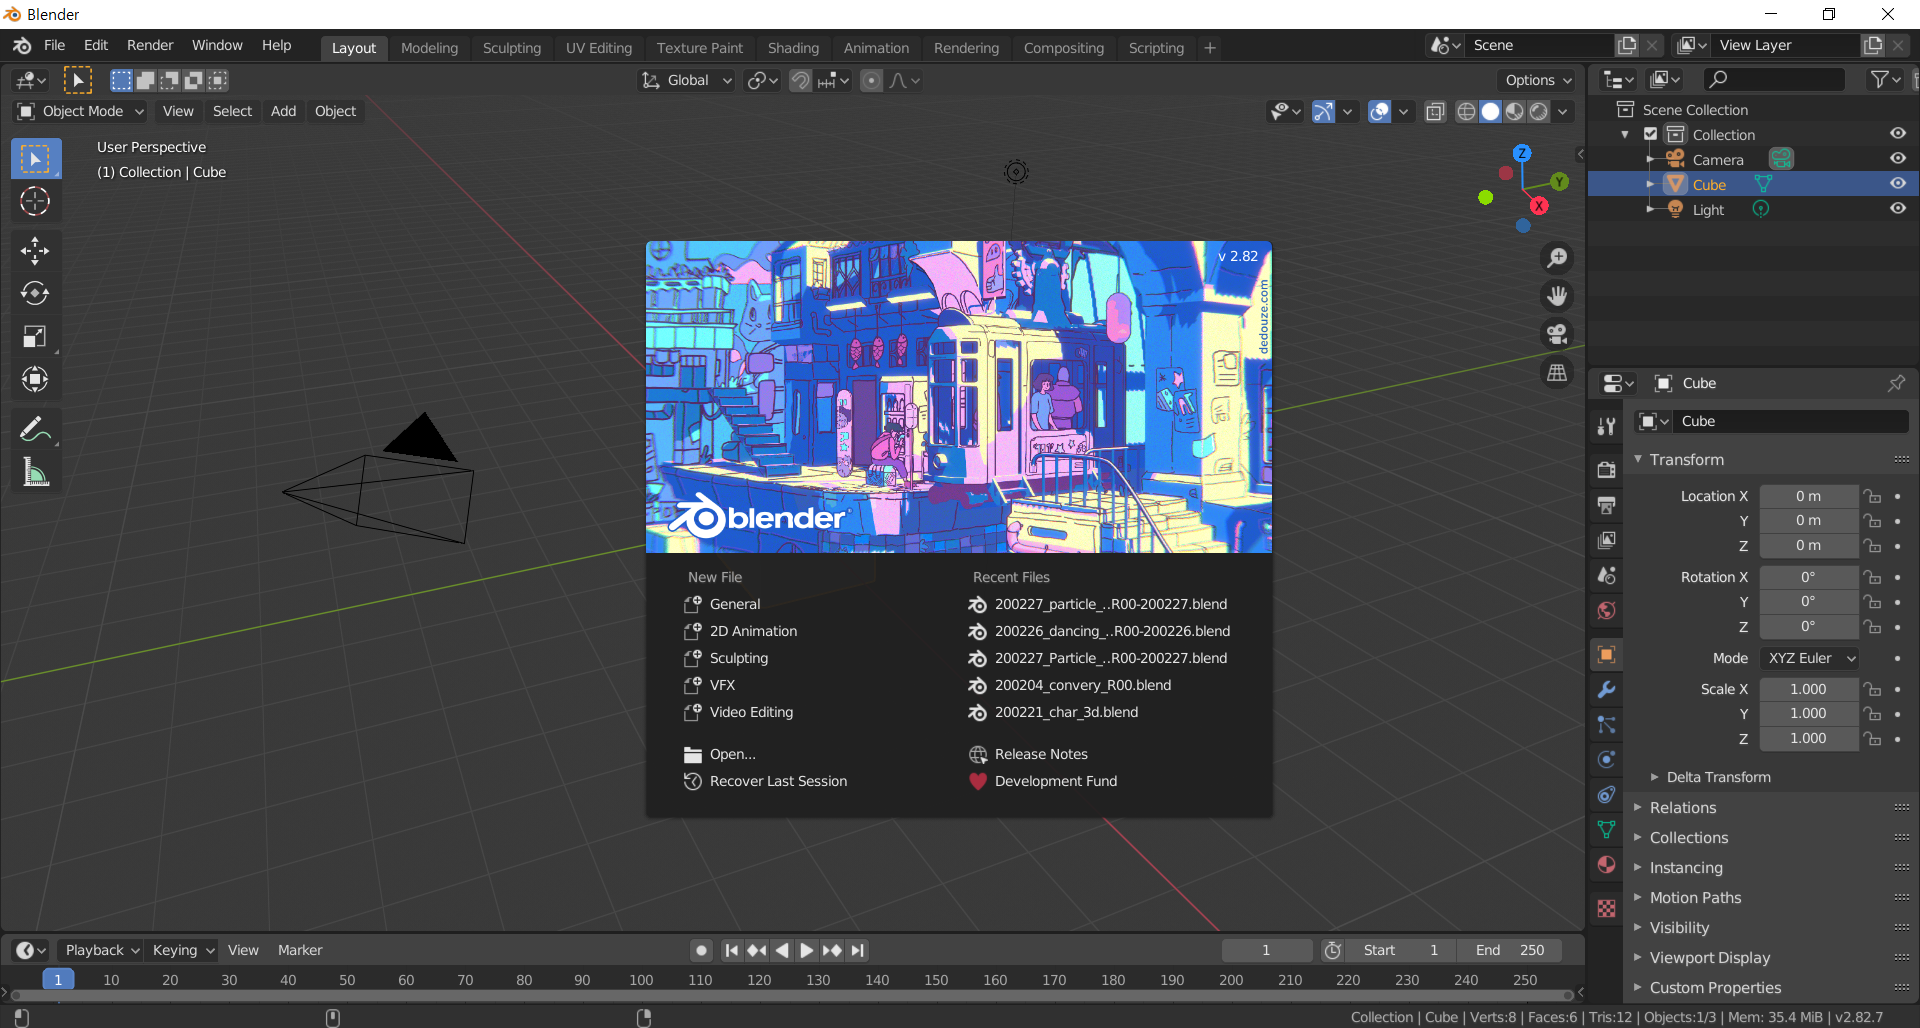This screenshot has width=1920, height=1028.
Task: Switch to rendered viewport shading
Action: tap(1539, 111)
